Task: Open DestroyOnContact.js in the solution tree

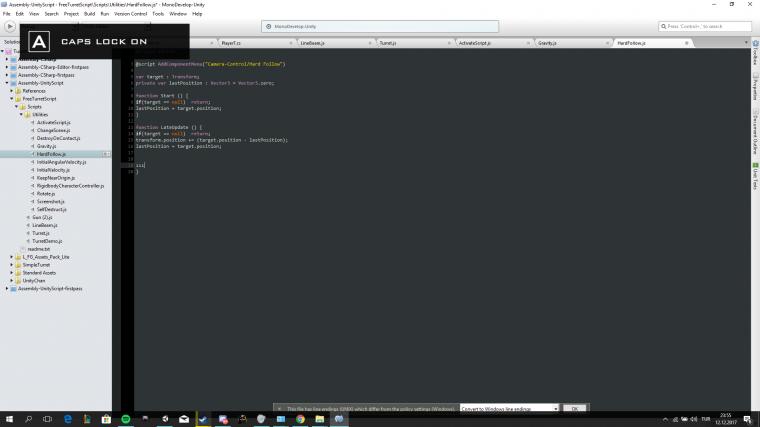Action: click(x=58, y=138)
